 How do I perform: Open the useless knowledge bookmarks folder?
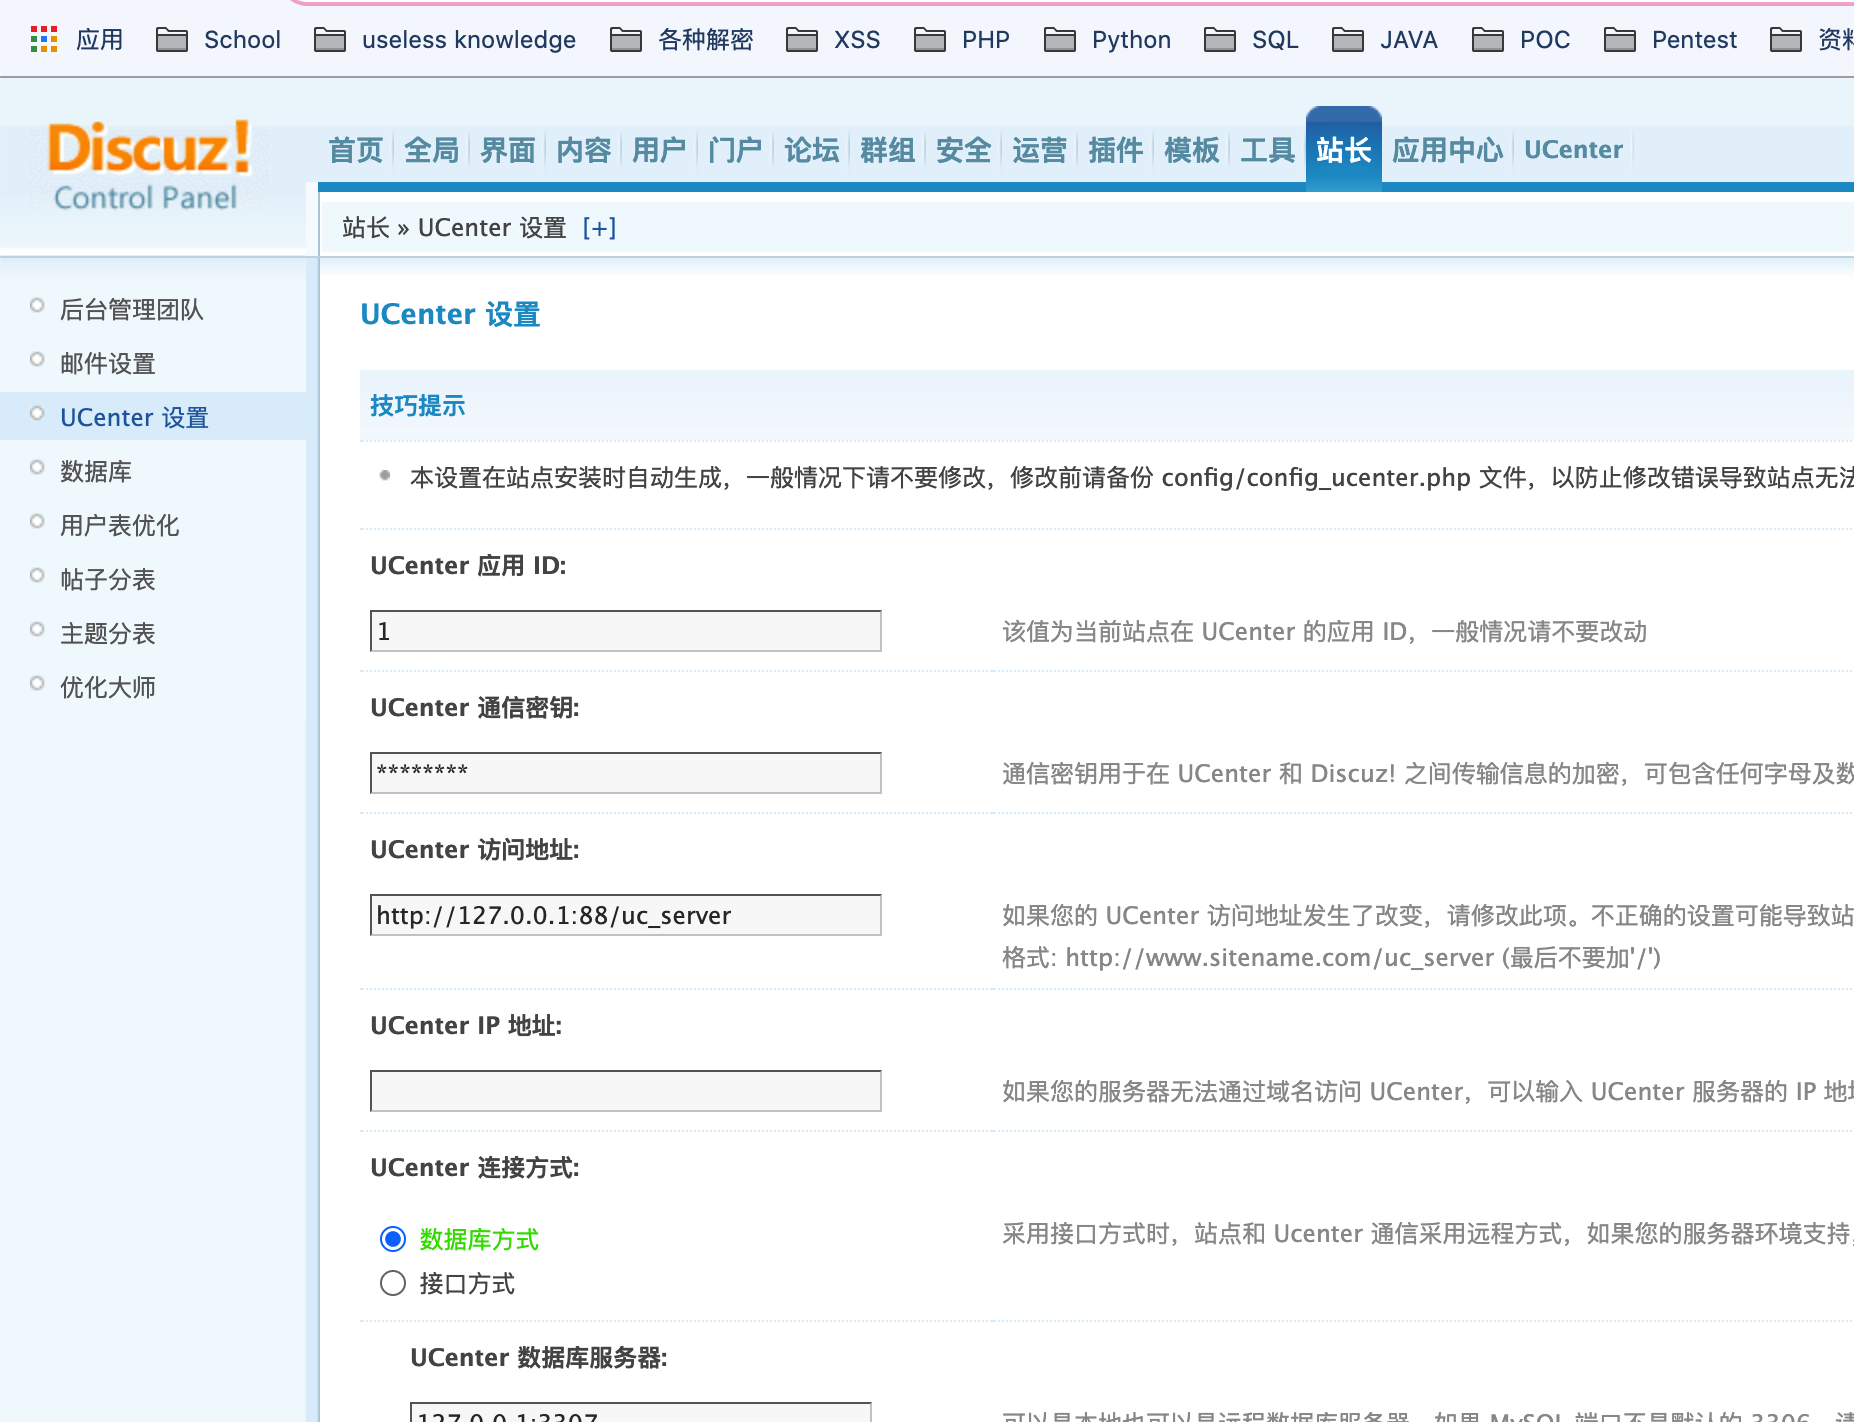click(x=445, y=40)
